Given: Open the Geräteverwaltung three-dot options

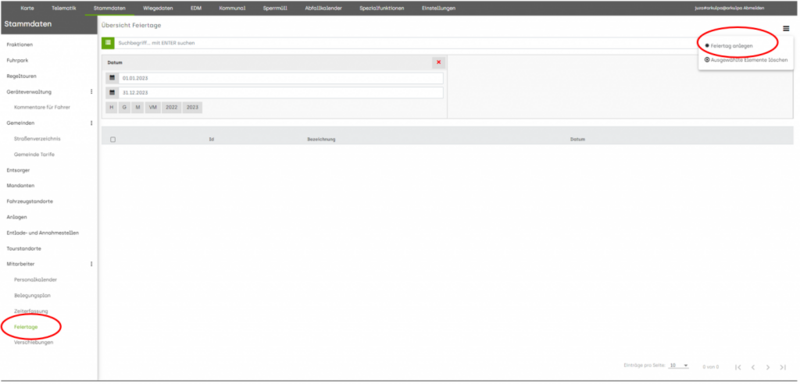Looking at the screenshot, I should tap(92, 92).
